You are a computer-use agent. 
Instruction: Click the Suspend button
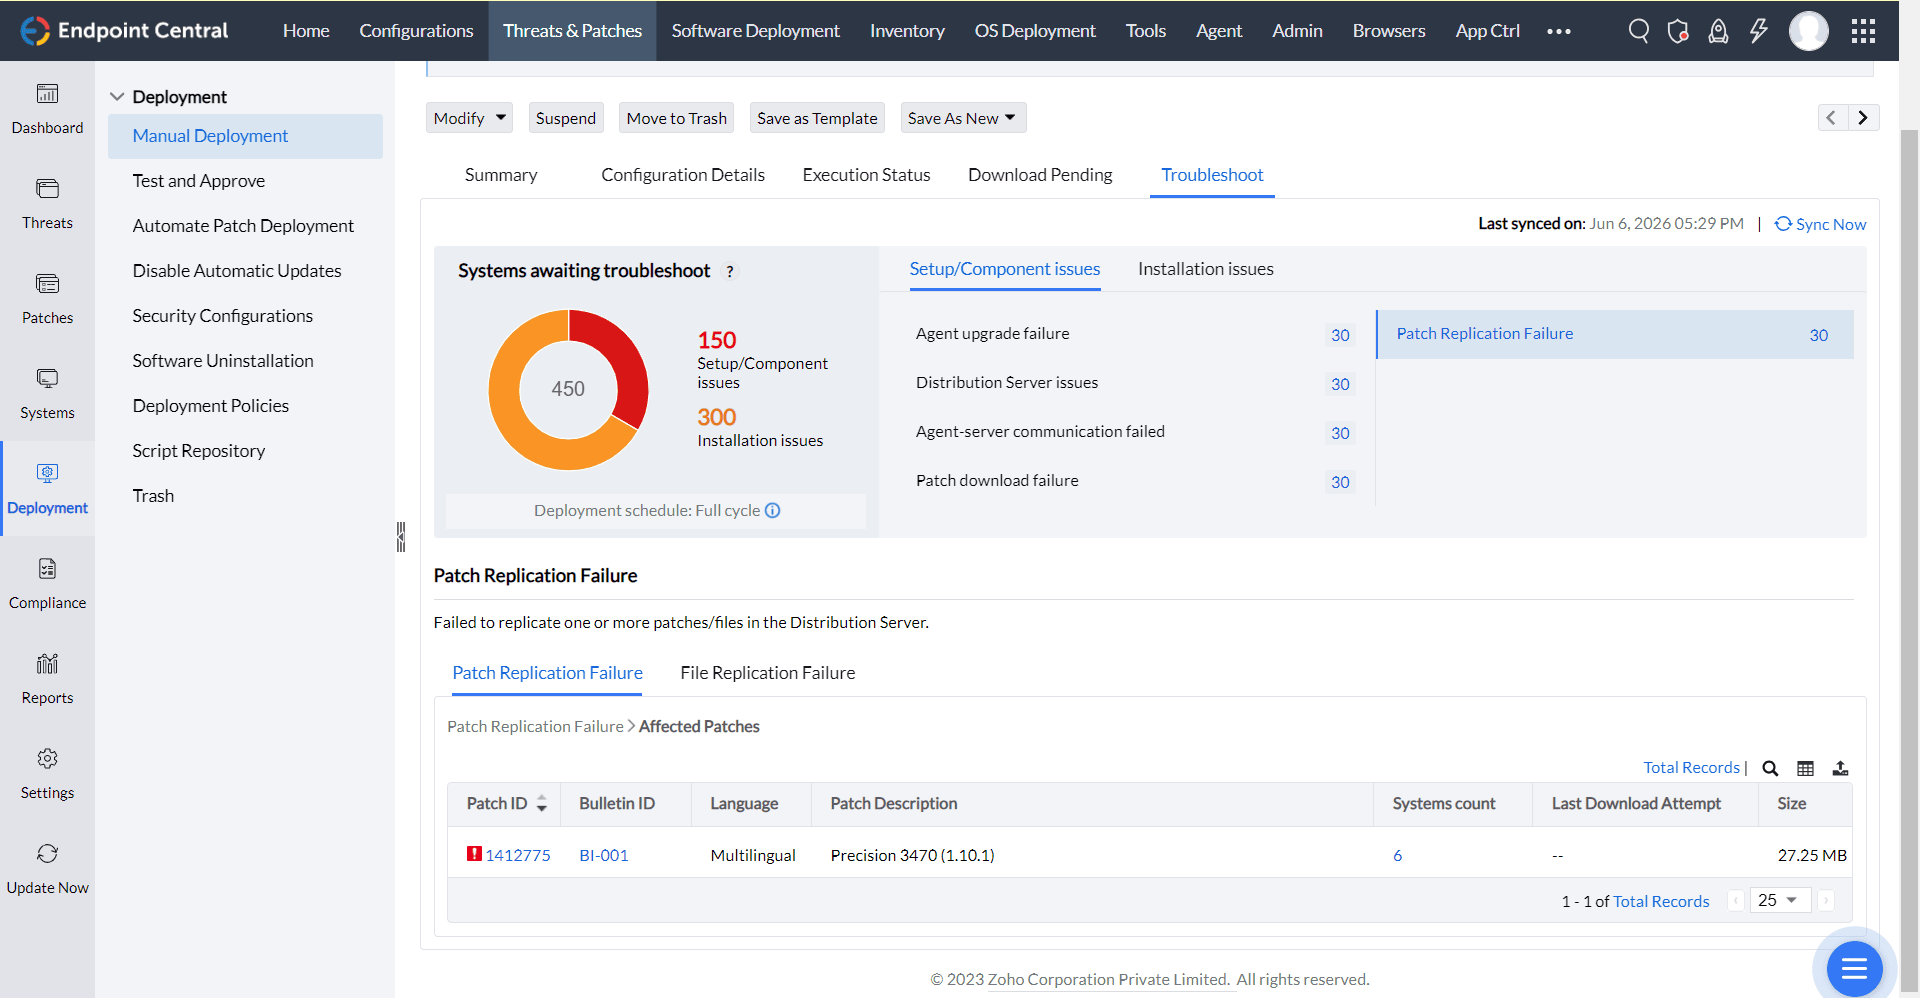coord(565,118)
